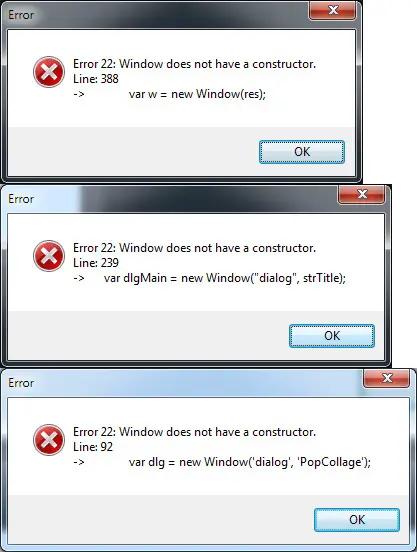Click the 'Line: 388' text
This screenshot has height=552, width=417.
96,79
